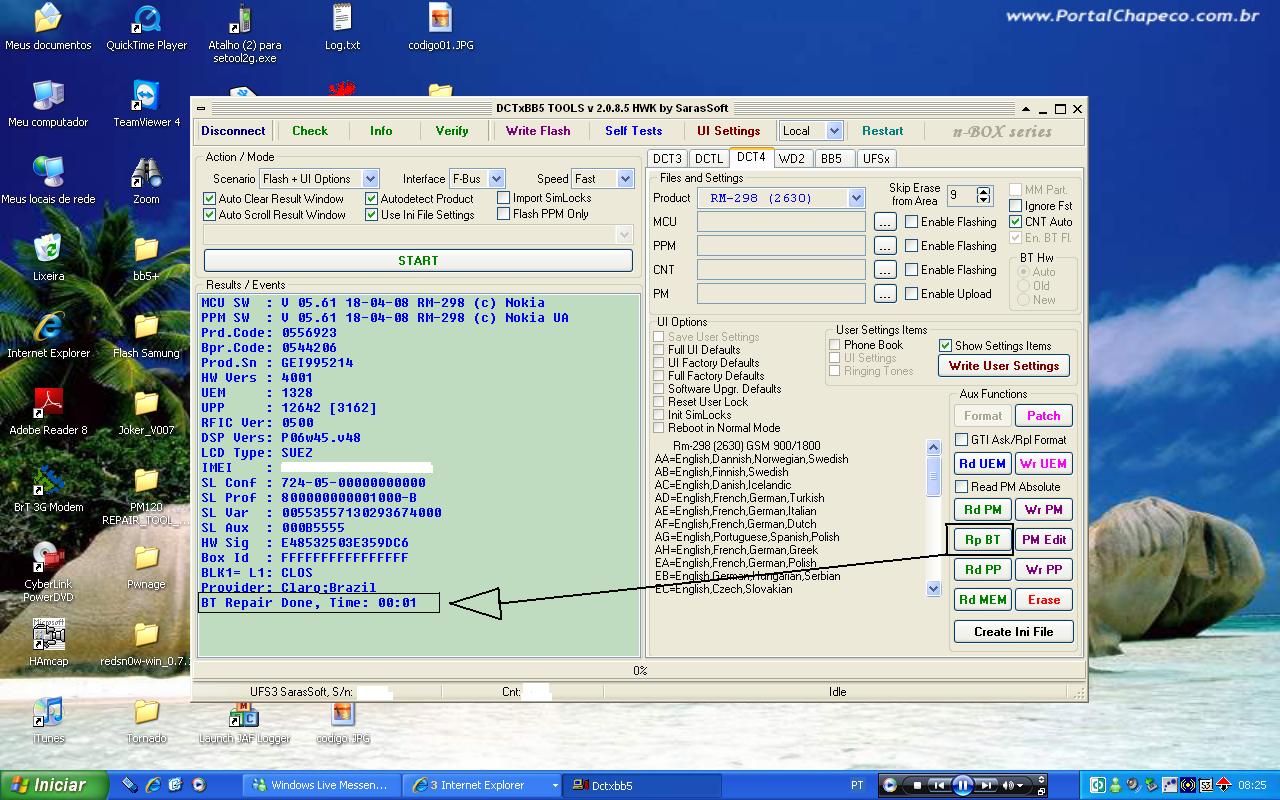Click Disconnect toolbar button
1280x800 pixels.
point(233,131)
